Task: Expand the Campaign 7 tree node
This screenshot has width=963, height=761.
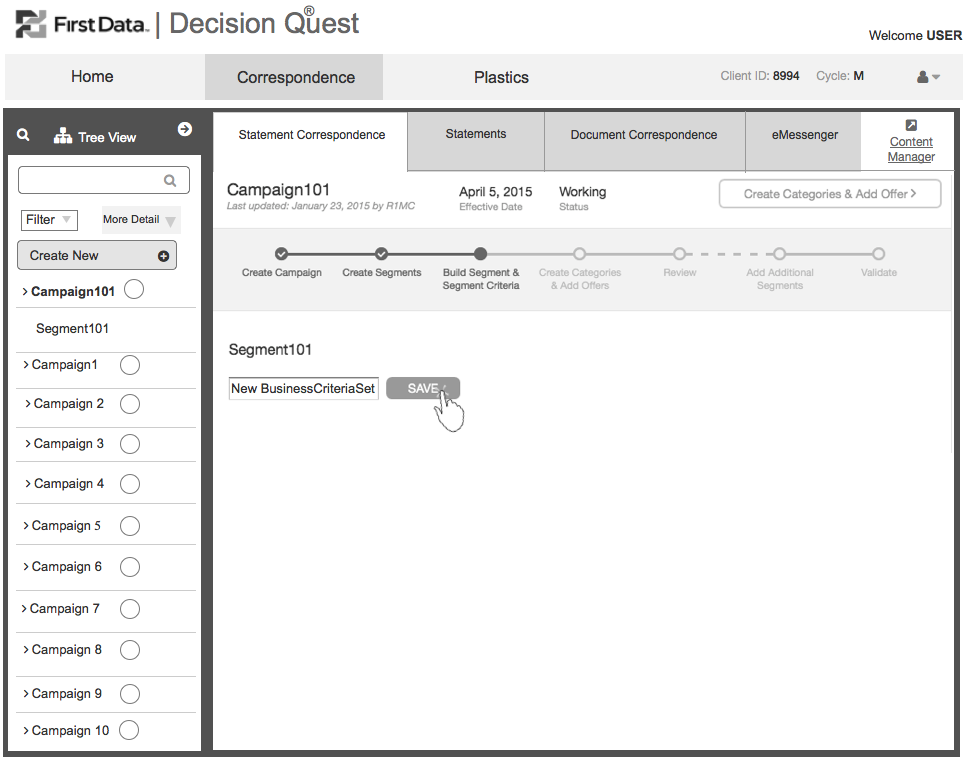Action: pyautogui.click(x=24, y=609)
